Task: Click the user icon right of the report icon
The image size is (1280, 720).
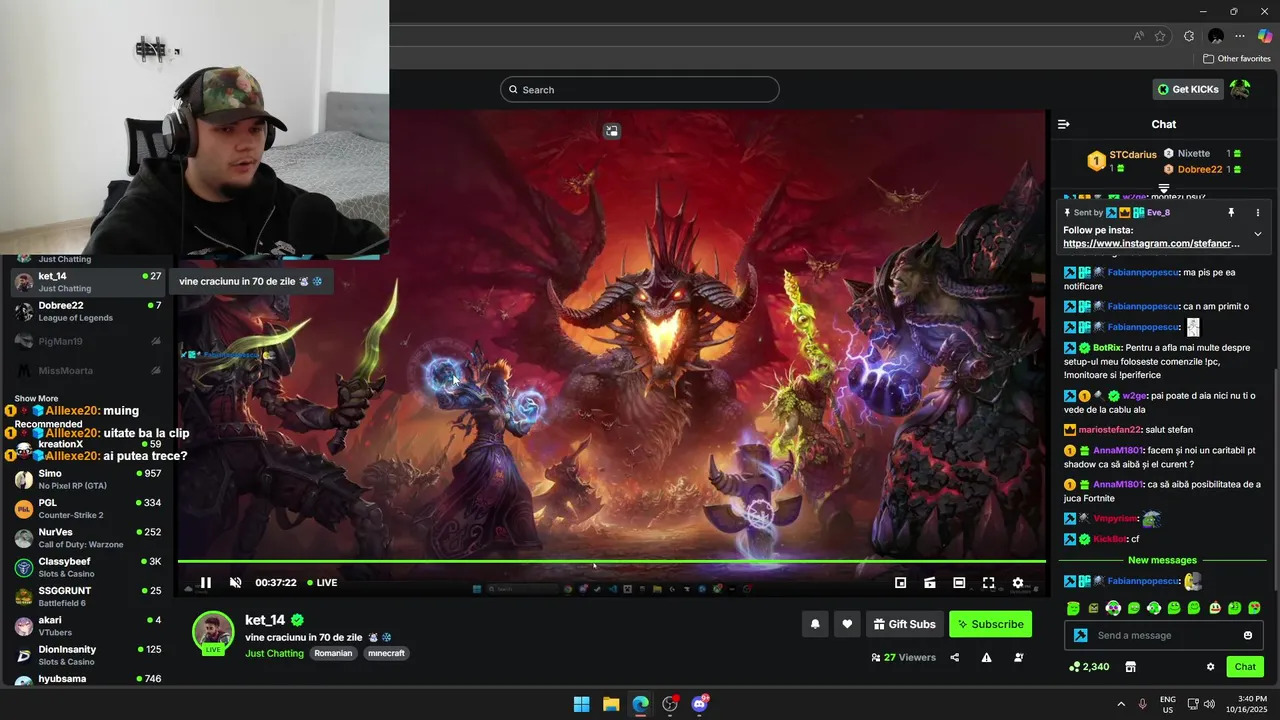Action: [x=1018, y=657]
